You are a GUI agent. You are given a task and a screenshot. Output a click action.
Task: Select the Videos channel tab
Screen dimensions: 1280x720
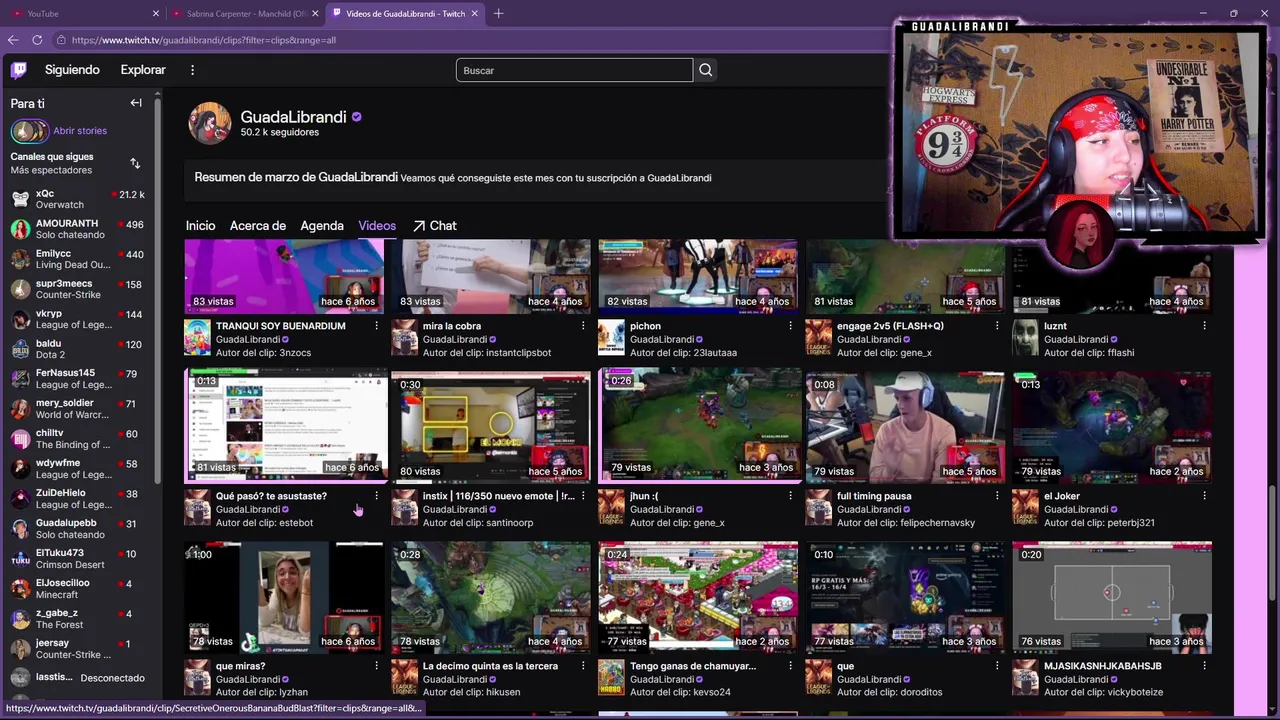tap(377, 226)
